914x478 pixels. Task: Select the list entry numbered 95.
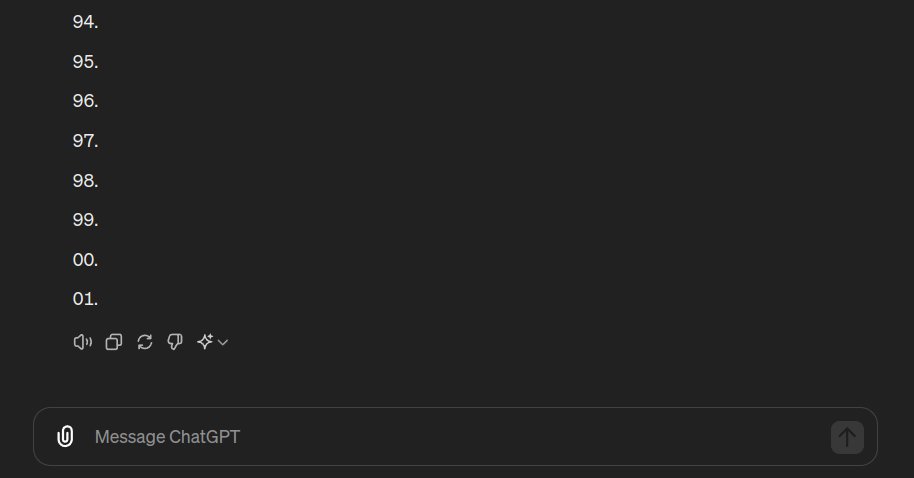[85, 62]
